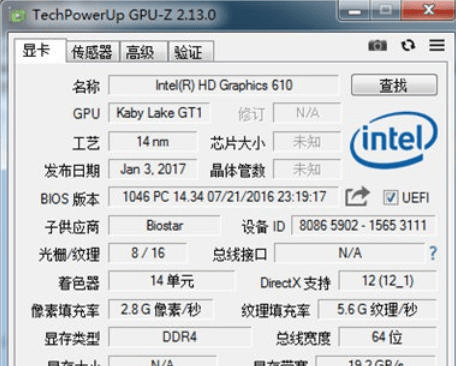This screenshot has width=456, height=366.
Task: Click the 总线宽度 label
Action: coord(303,339)
